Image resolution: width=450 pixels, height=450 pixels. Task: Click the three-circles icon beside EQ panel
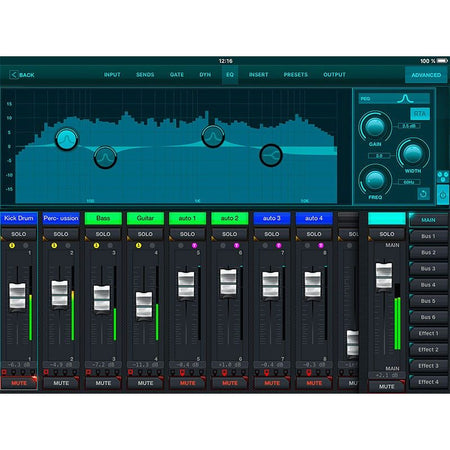click(x=443, y=177)
